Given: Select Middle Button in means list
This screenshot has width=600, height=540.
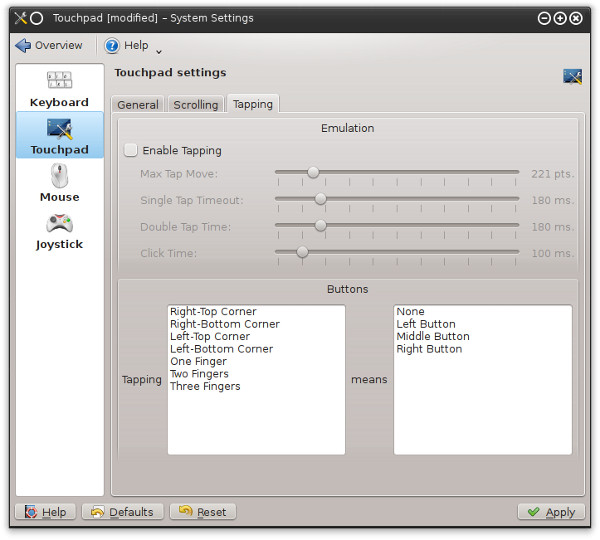Looking at the screenshot, I should (x=432, y=336).
